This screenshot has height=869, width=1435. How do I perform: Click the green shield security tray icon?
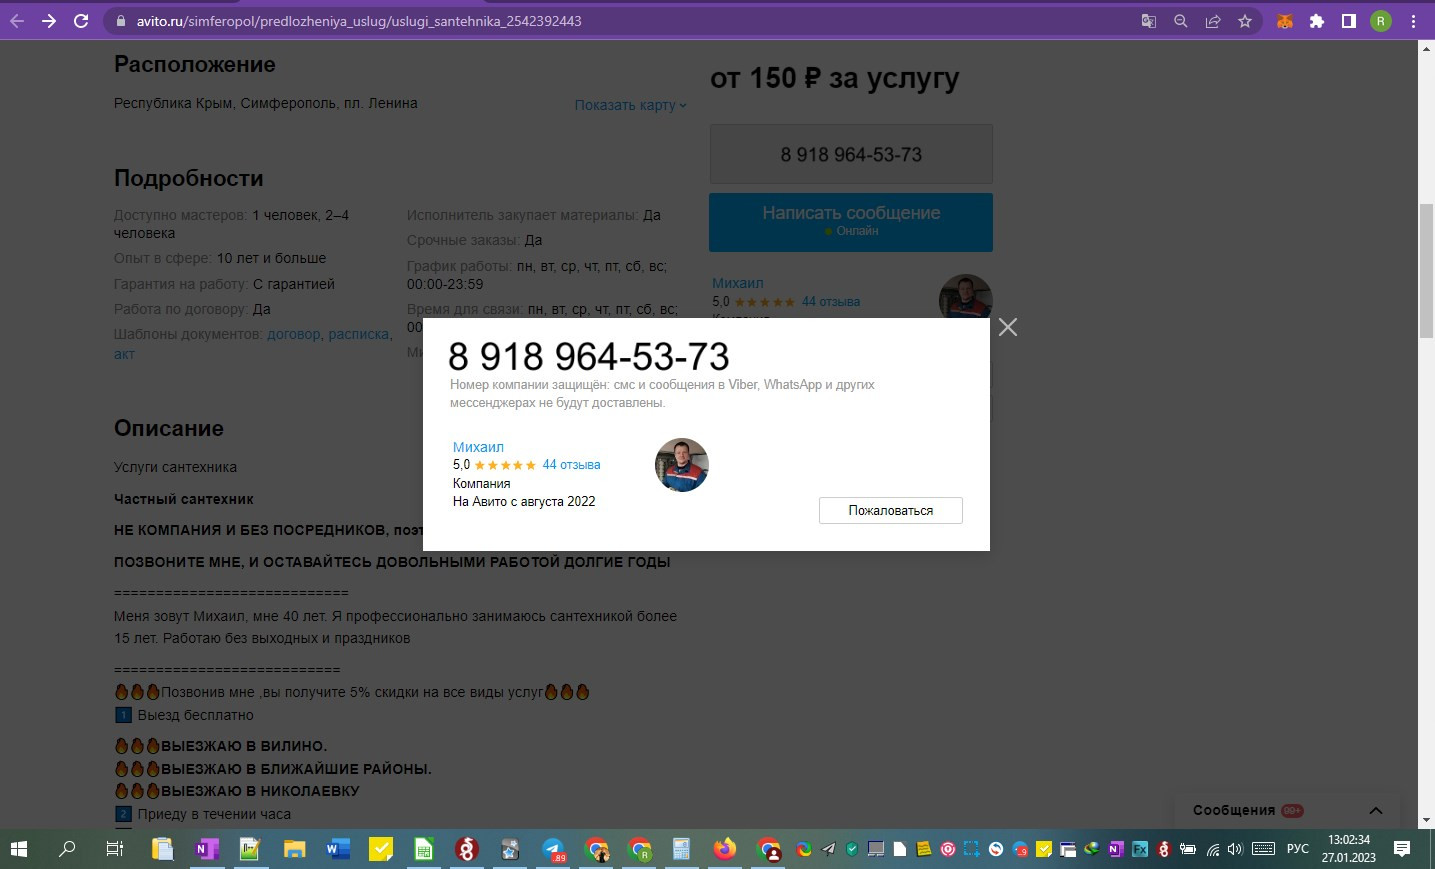pyautogui.click(x=852, y=849)
